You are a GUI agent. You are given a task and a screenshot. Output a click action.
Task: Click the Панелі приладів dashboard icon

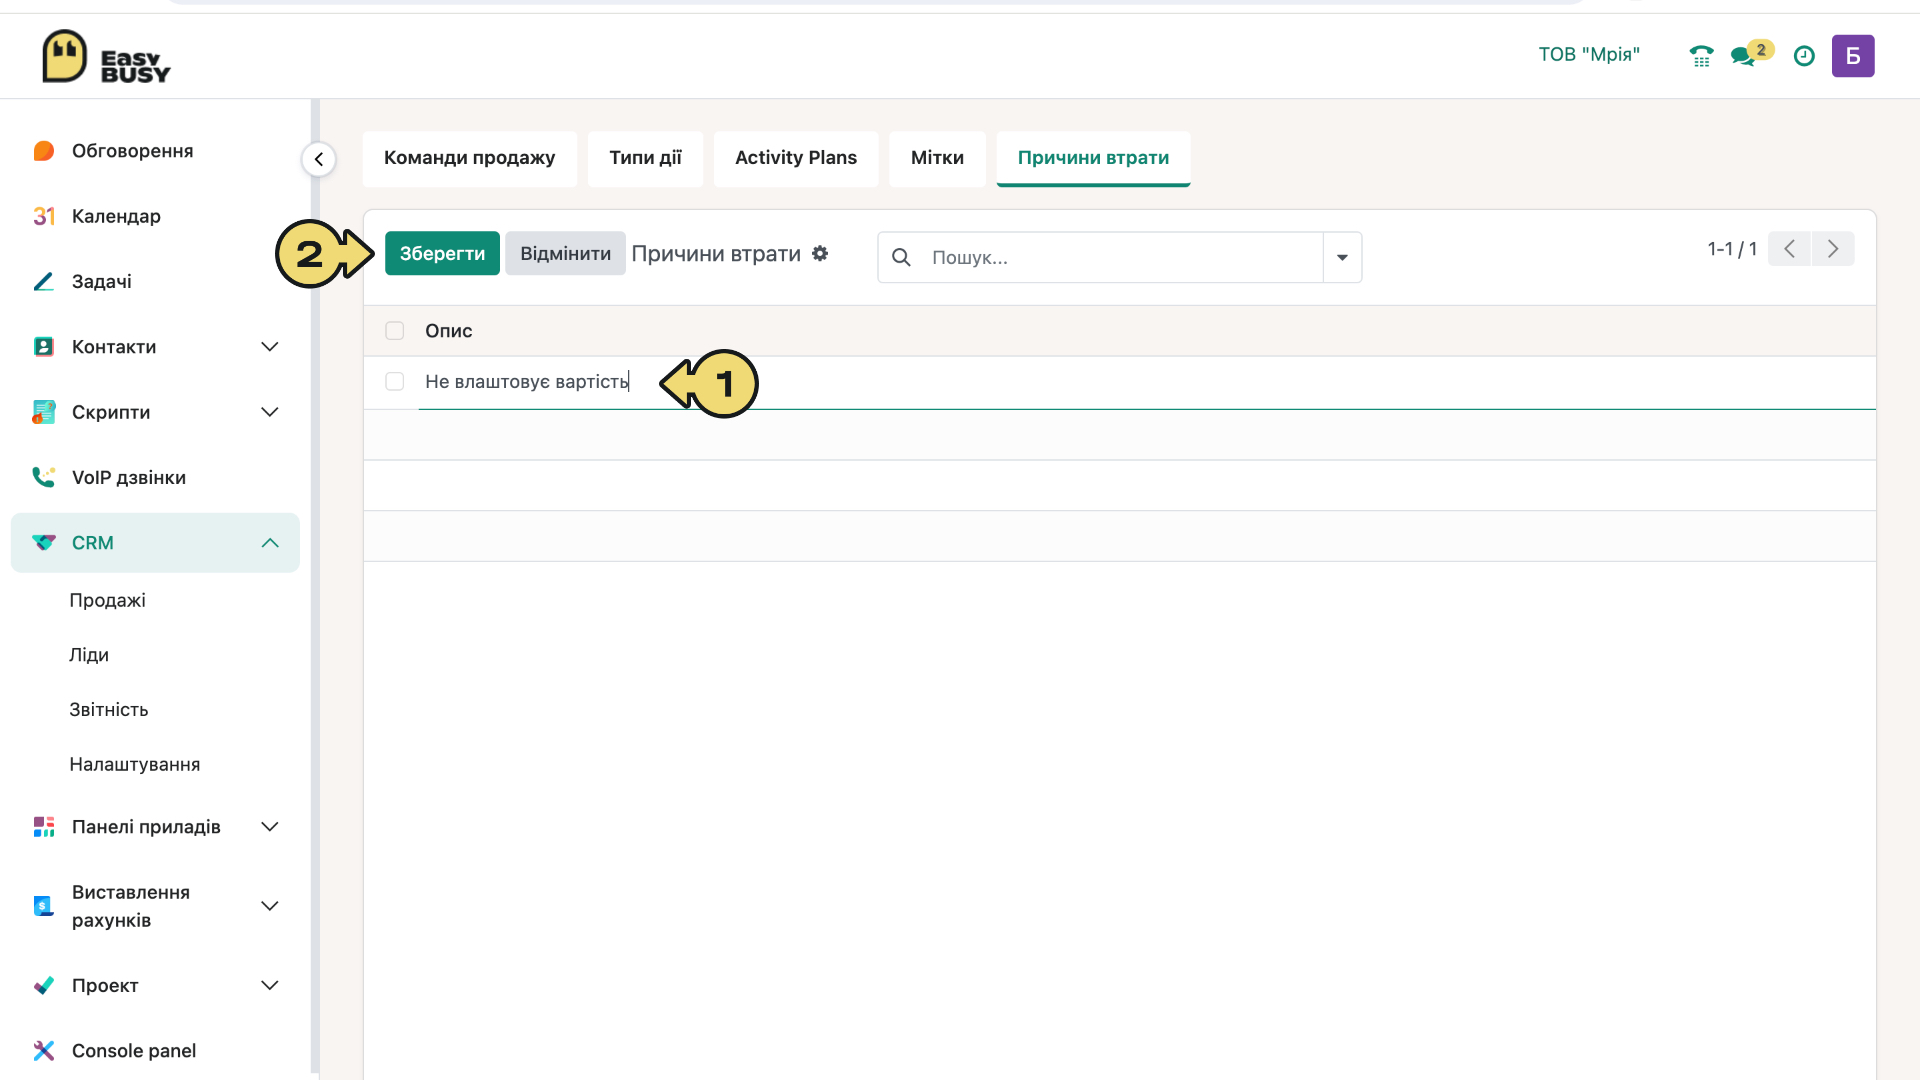44,827
